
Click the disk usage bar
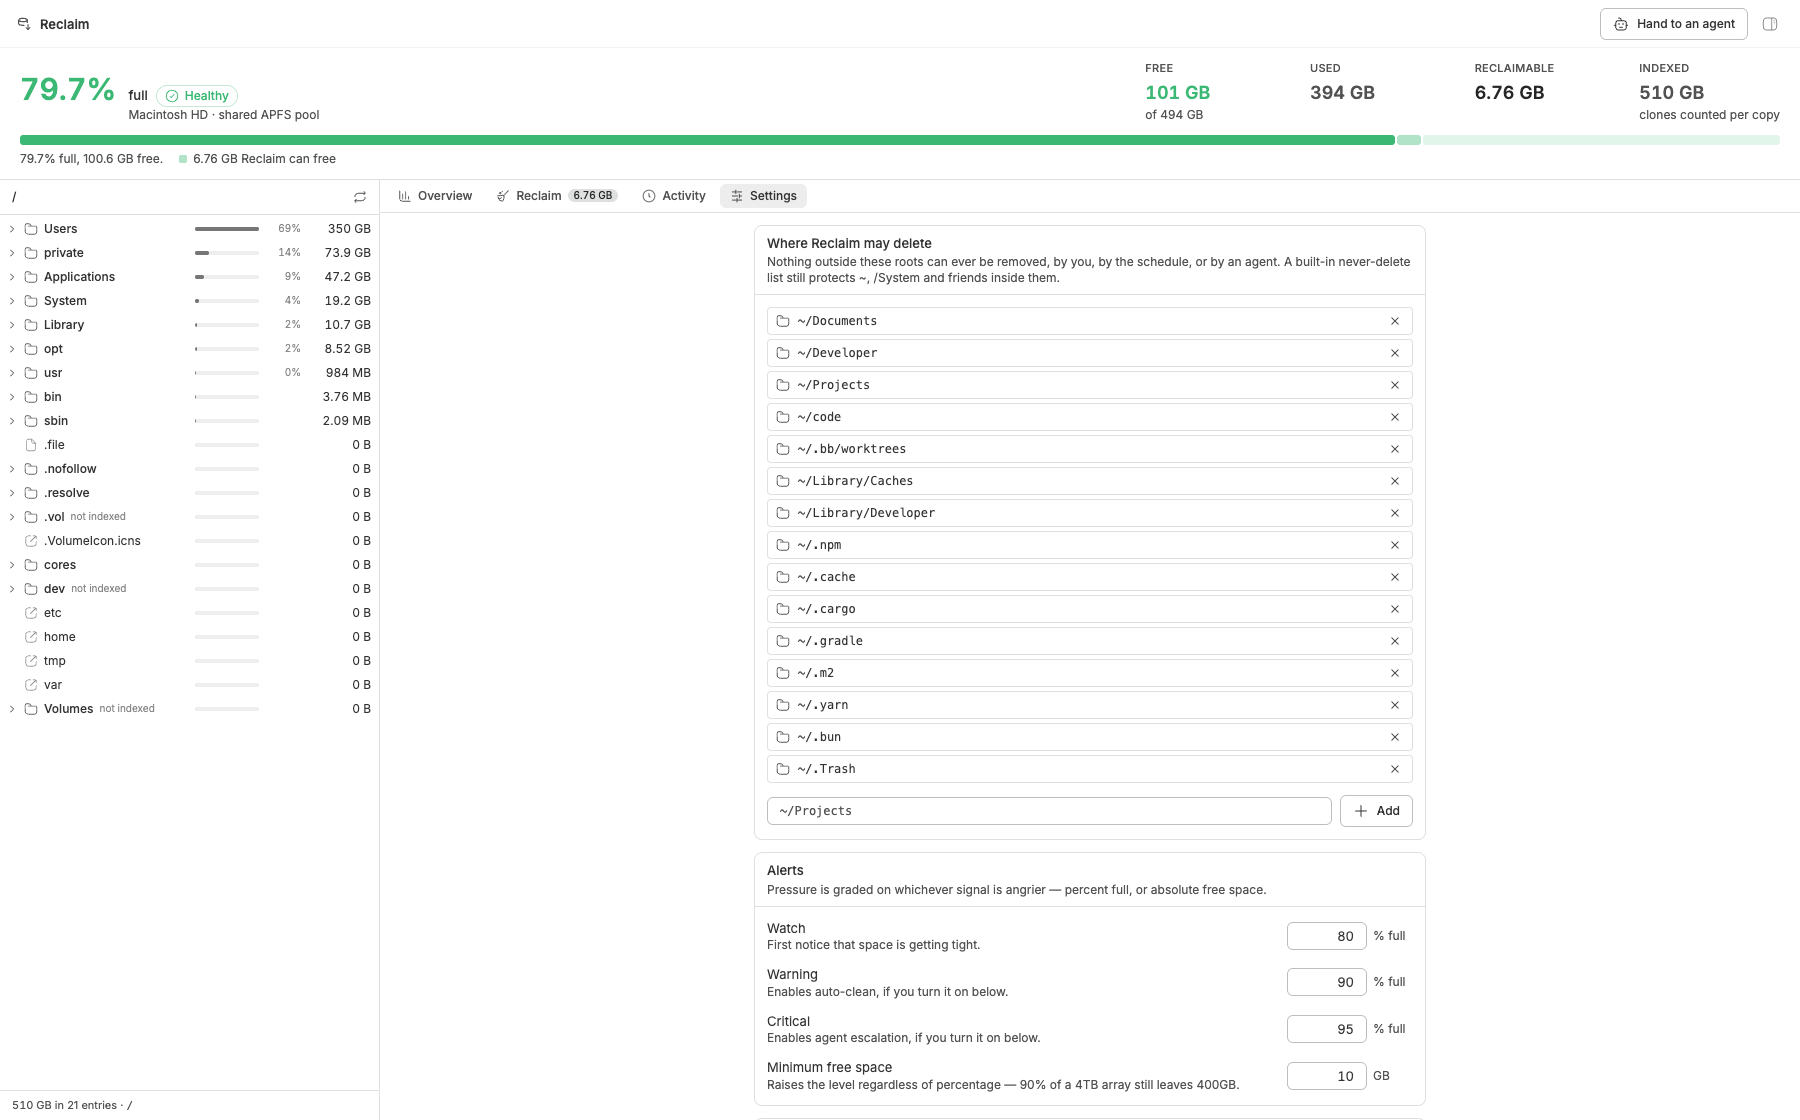click(x=900, y=140)
